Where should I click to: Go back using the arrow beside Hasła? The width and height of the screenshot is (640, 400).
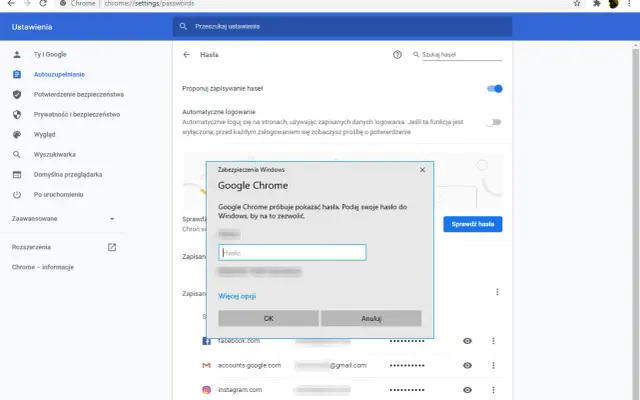tap(187, 55)
